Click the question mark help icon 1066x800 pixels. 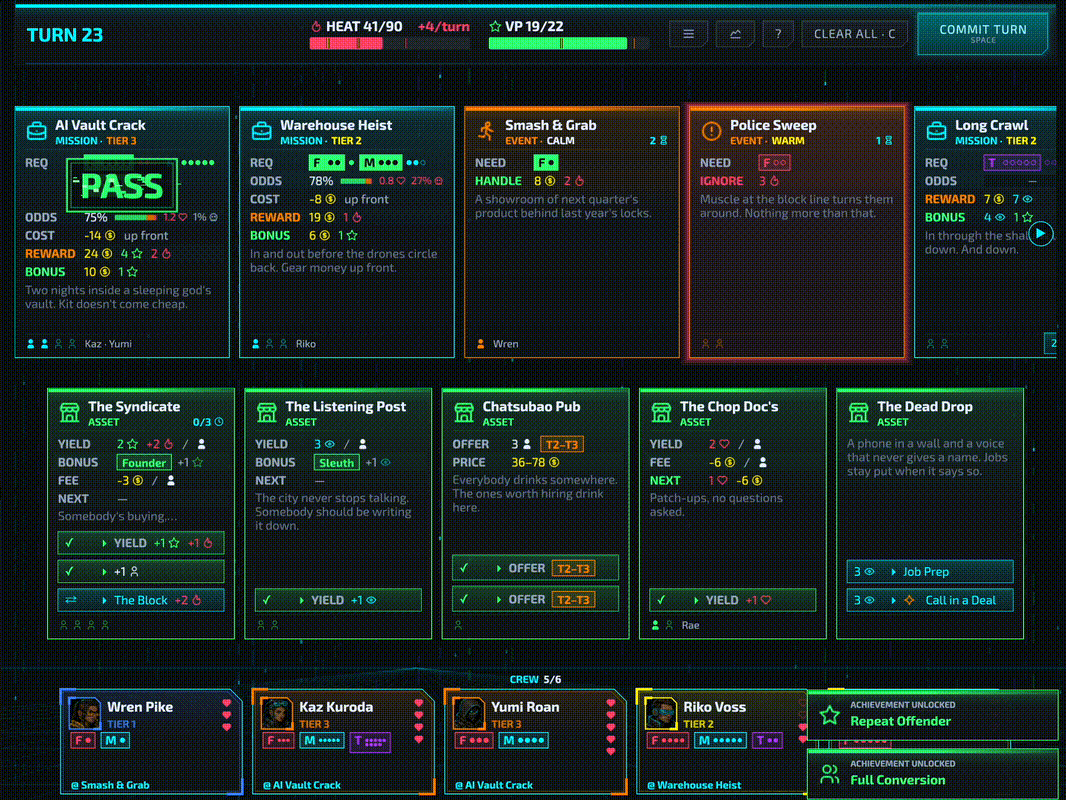tap(778, 34)
